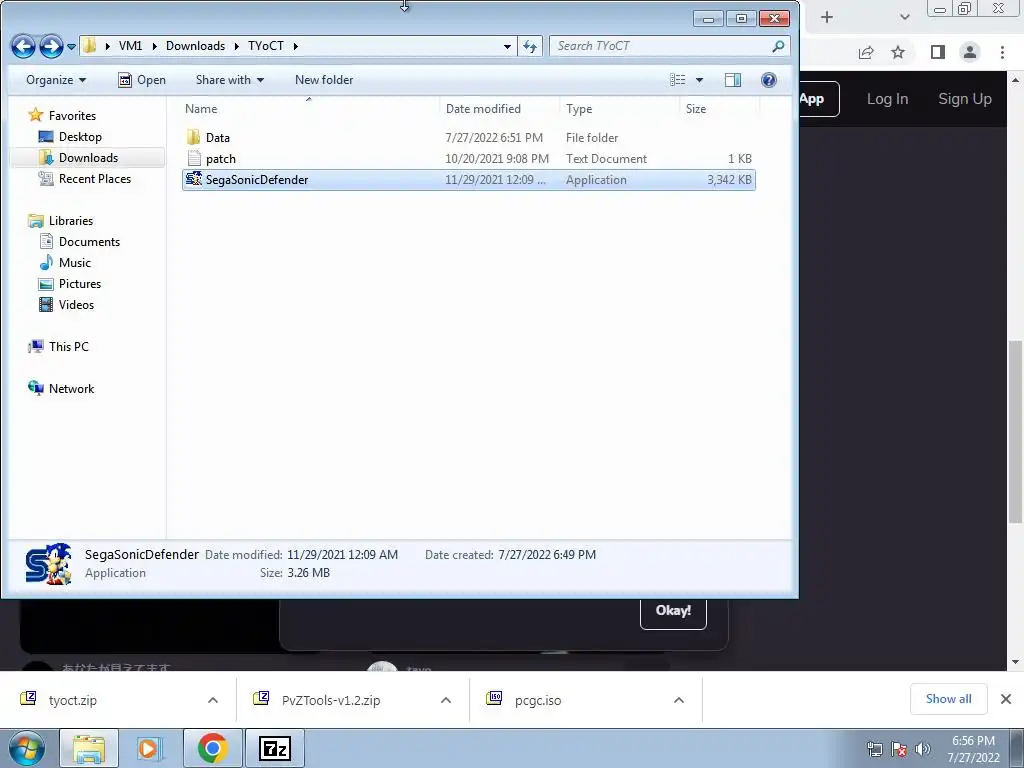This screenshot has height=768, width=1024.
Task: Select VM1 in the address breadcrumb
Action: click(x=131, y=46)
